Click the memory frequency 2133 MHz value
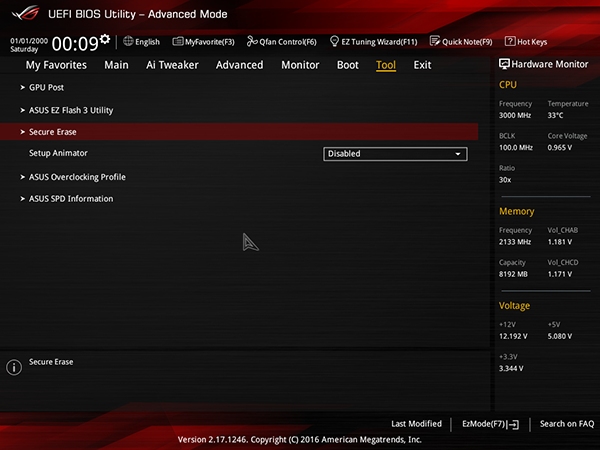600x450 pixels. tap(515, 242)
